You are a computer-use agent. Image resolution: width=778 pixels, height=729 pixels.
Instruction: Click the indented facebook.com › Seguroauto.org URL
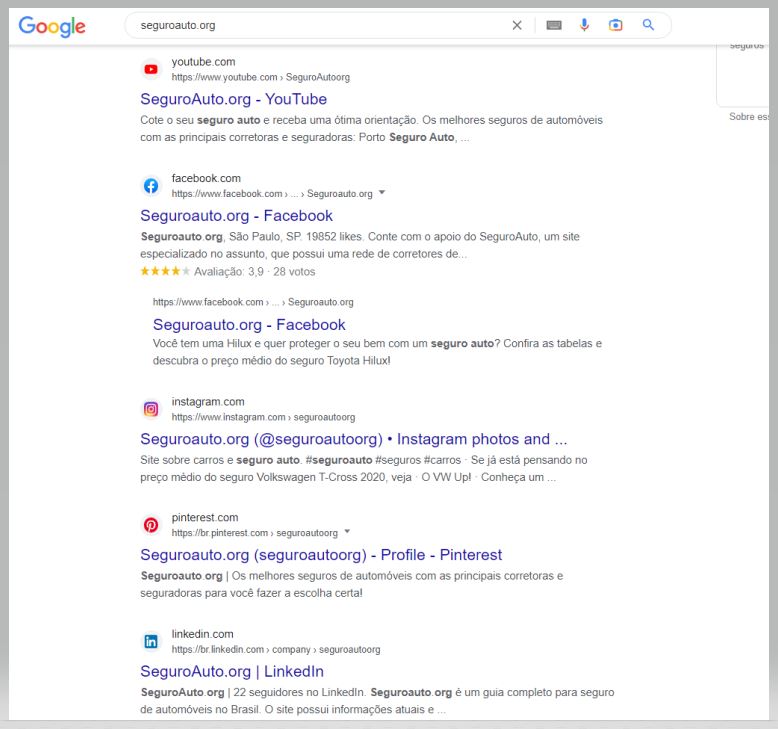pos(253,302)
